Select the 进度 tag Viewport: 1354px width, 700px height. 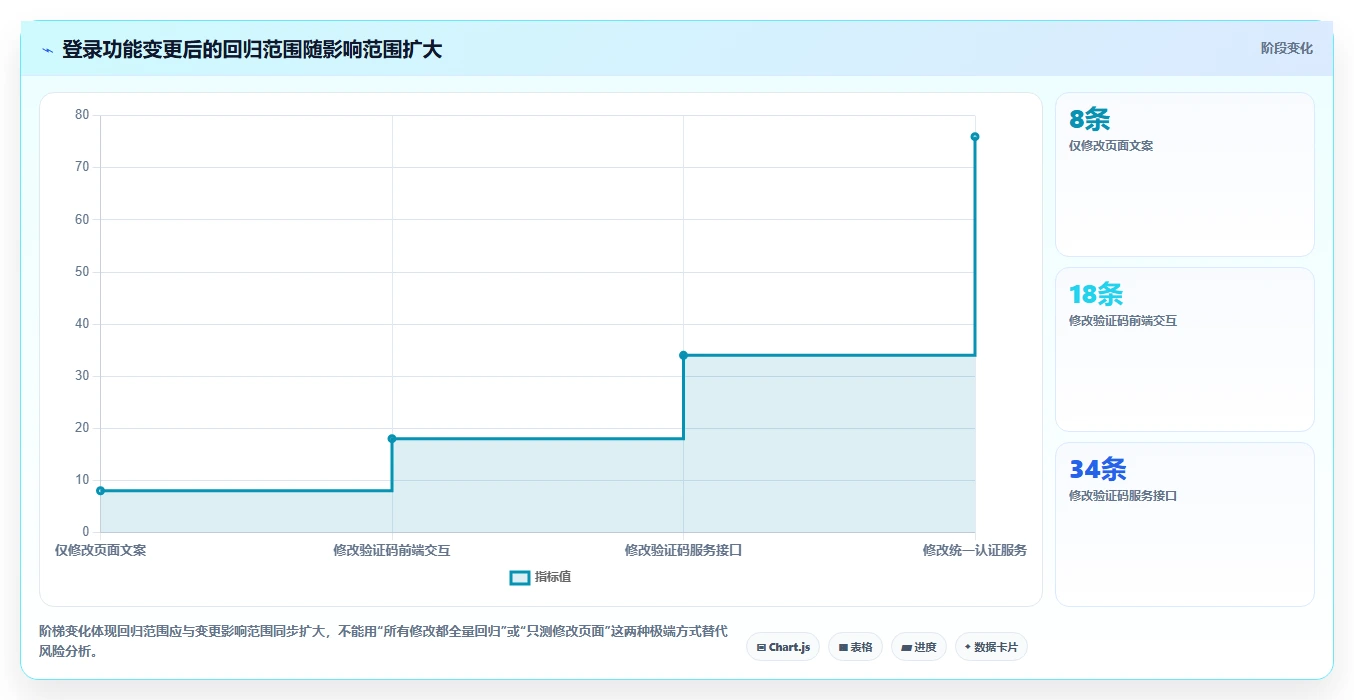coord(918,647)
